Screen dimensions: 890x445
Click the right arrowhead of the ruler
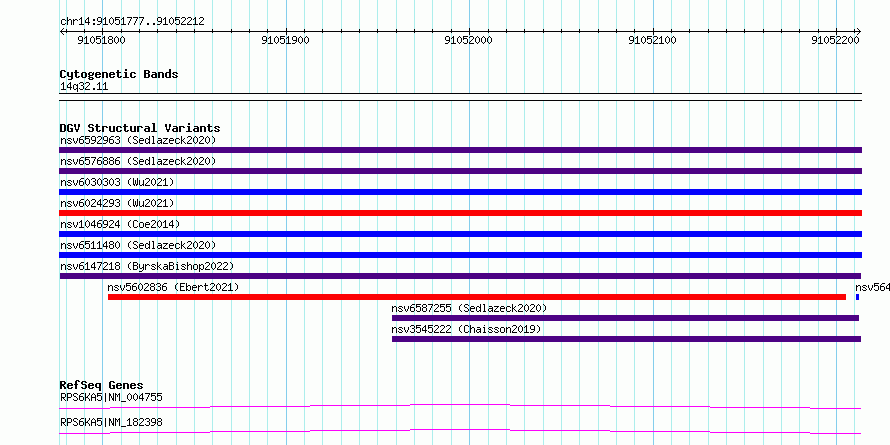tap(858, 32)
